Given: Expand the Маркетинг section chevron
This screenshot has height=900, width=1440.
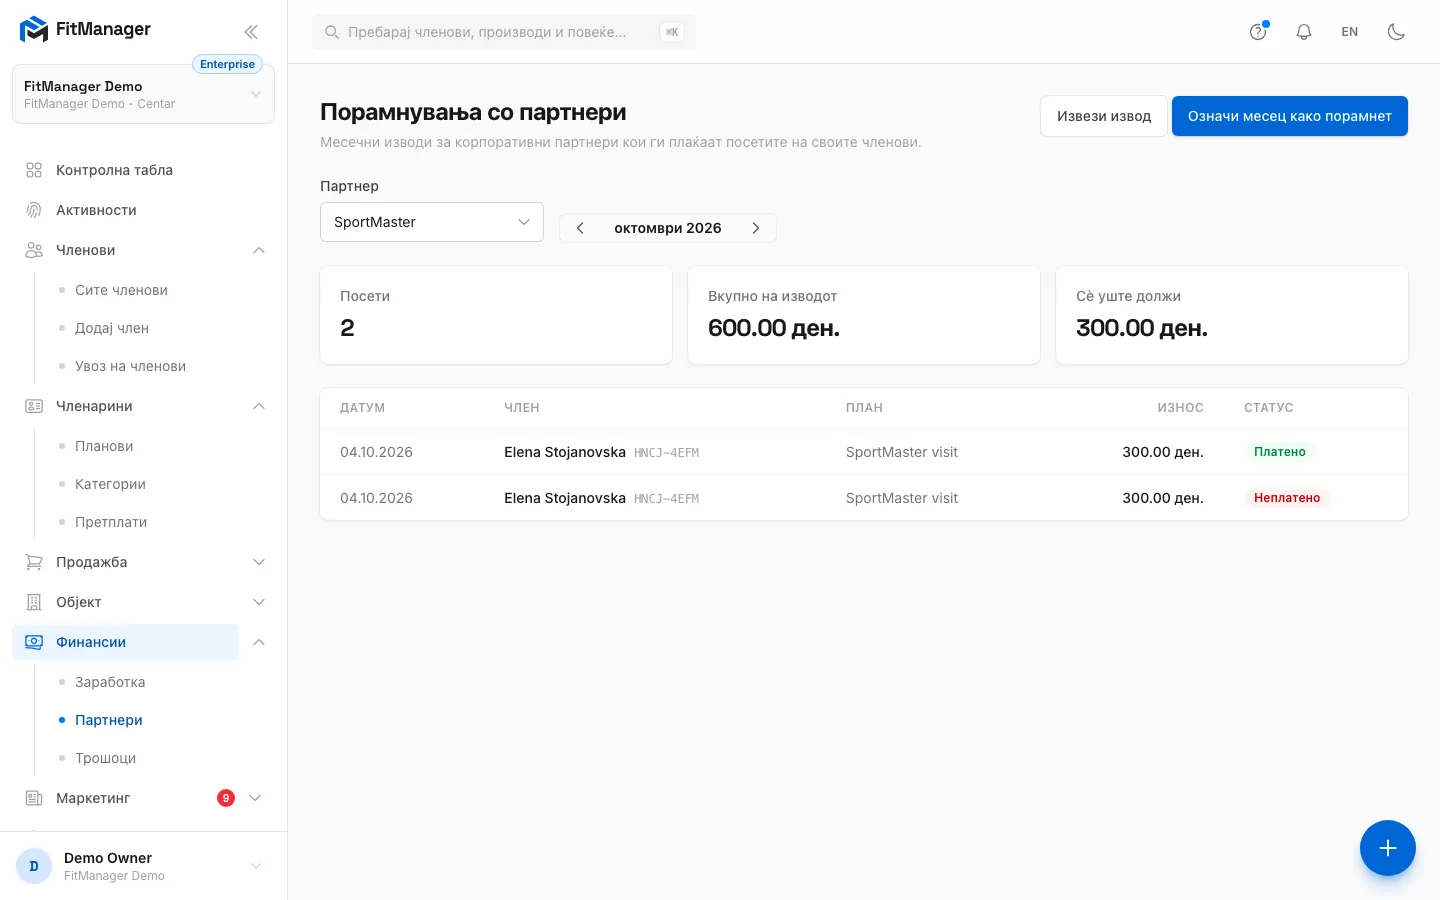Looking at the screenshot, I should tap(255, 798).
